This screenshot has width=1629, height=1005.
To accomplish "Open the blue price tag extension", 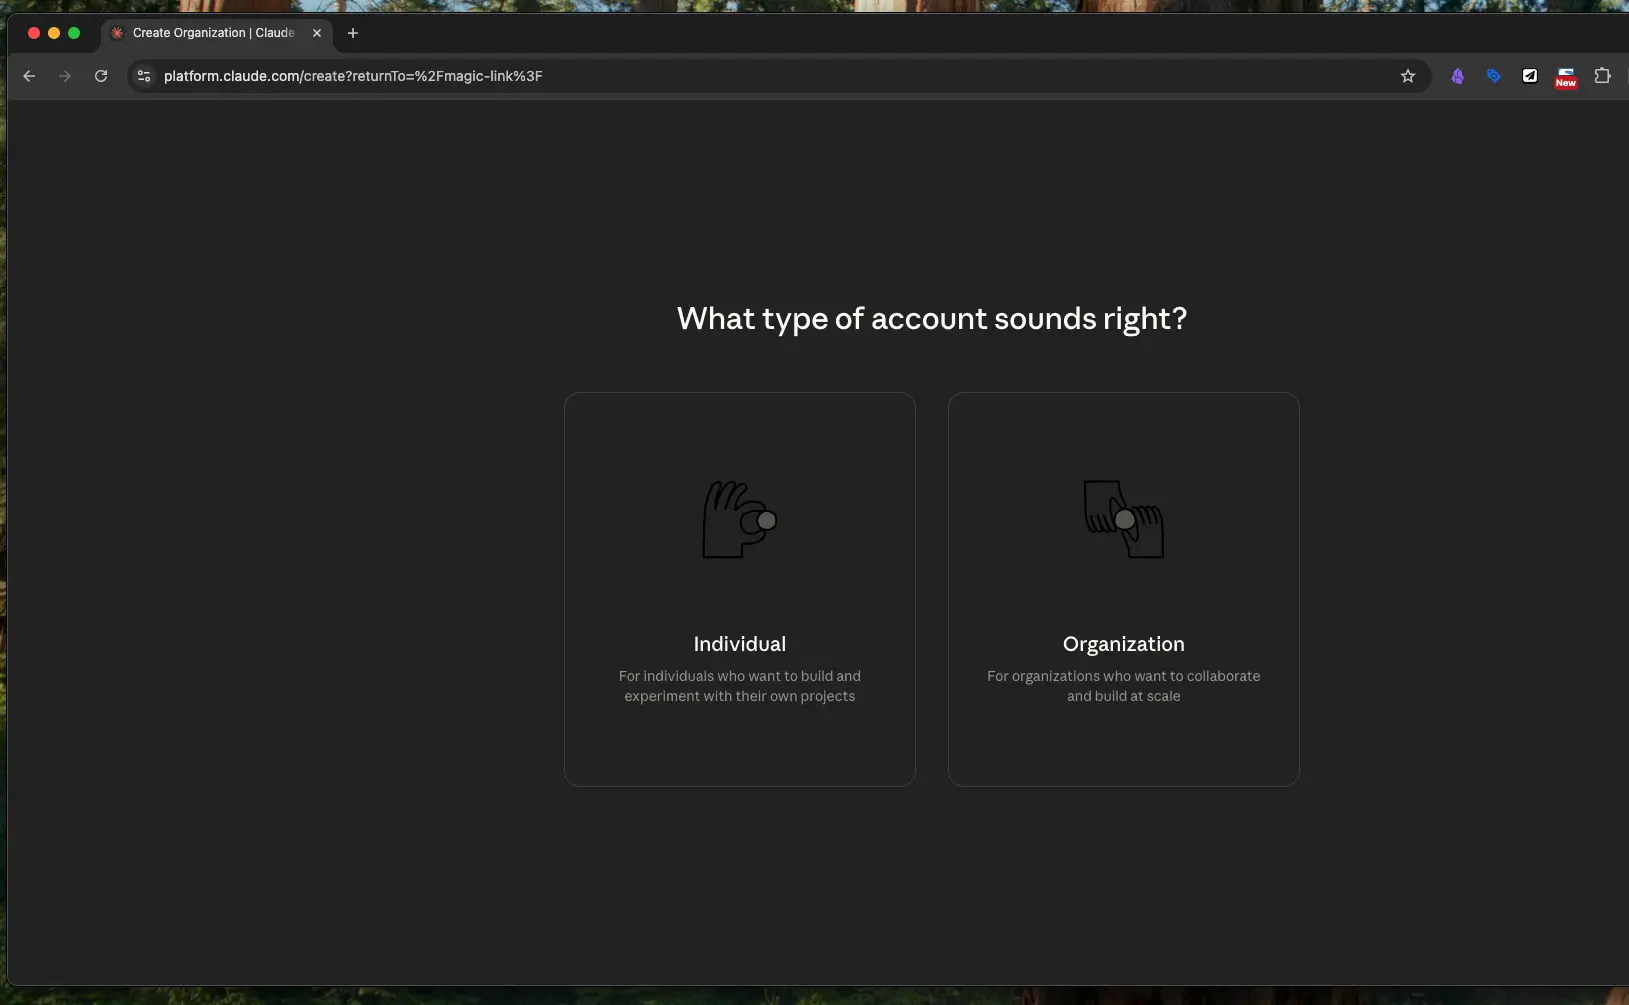I will [1493, 76].
